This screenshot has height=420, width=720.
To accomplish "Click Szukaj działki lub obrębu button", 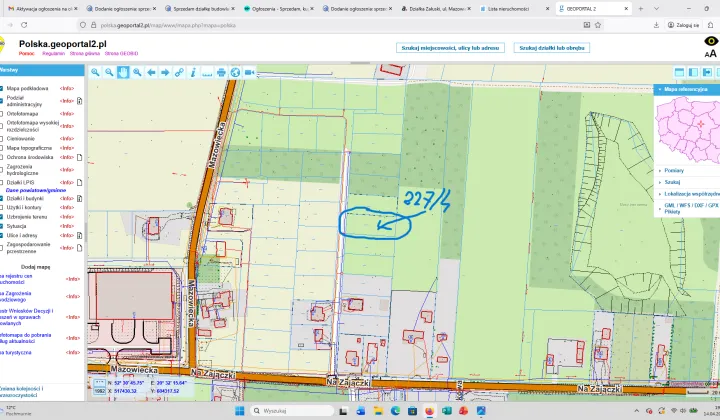I will [551, 47].
